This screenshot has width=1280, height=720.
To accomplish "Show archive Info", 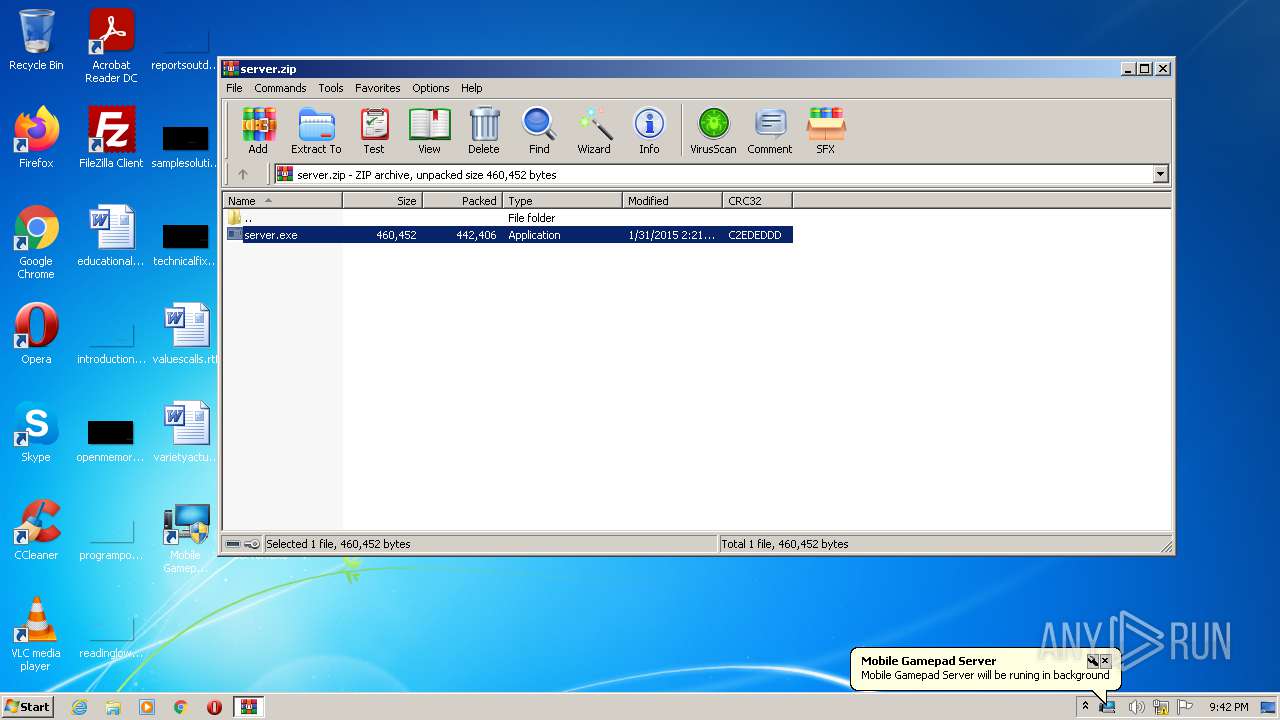I will click(x=649, y=131).
